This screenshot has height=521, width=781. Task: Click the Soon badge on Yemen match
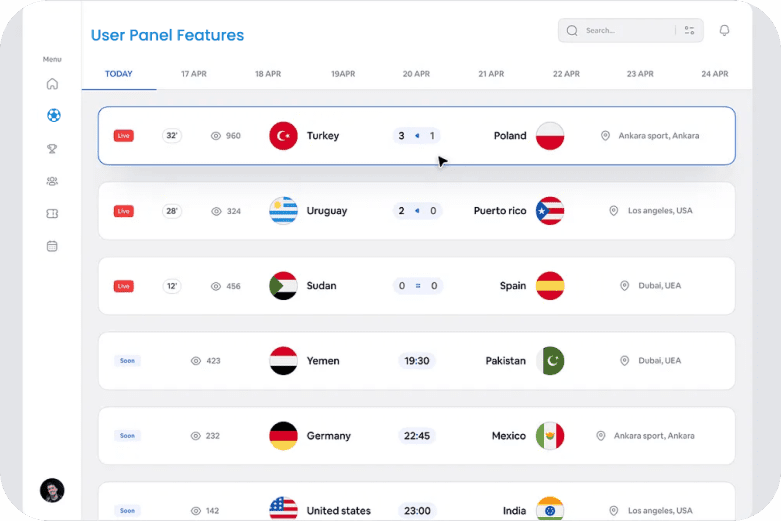(127, 361)
